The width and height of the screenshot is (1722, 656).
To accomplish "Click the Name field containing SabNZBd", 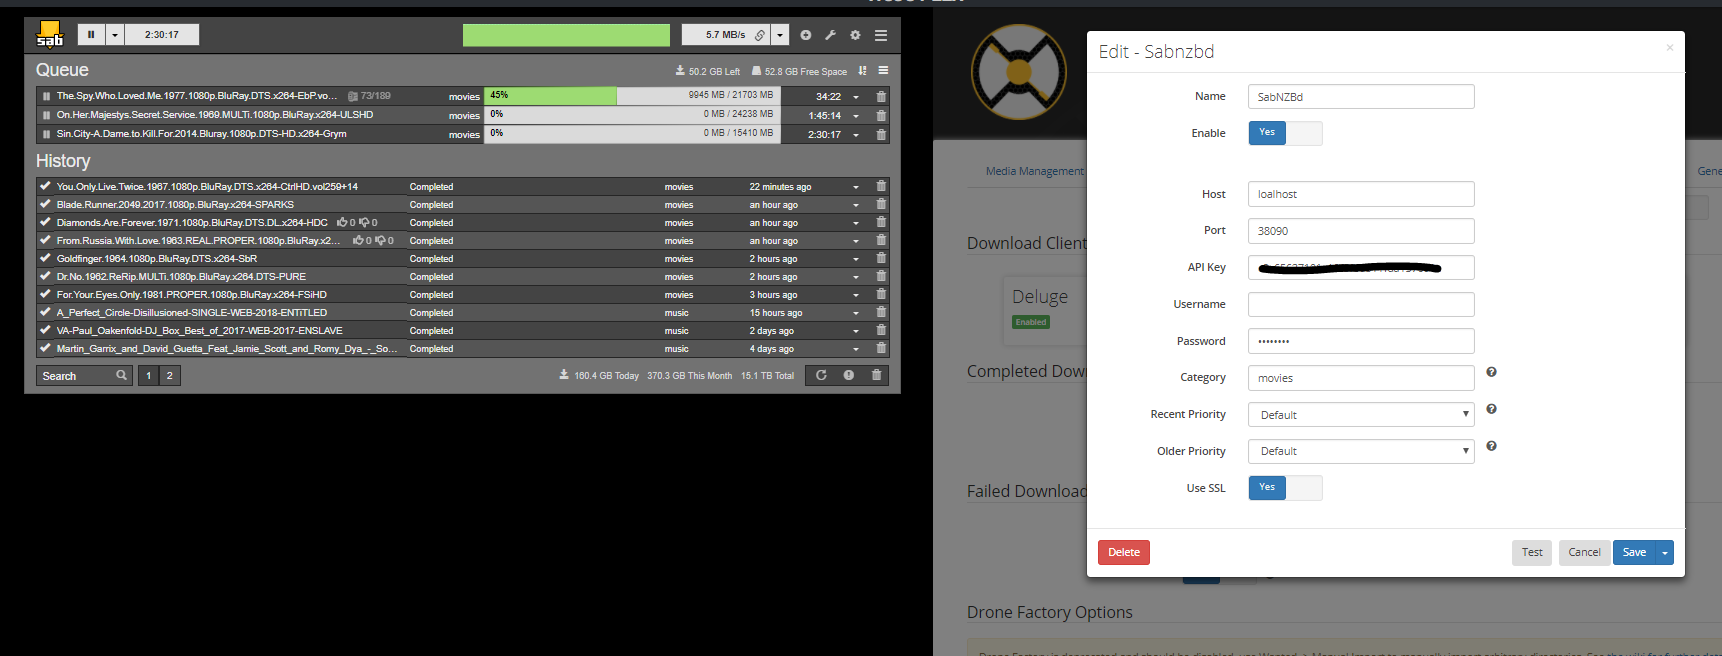I will (1361, 97).
